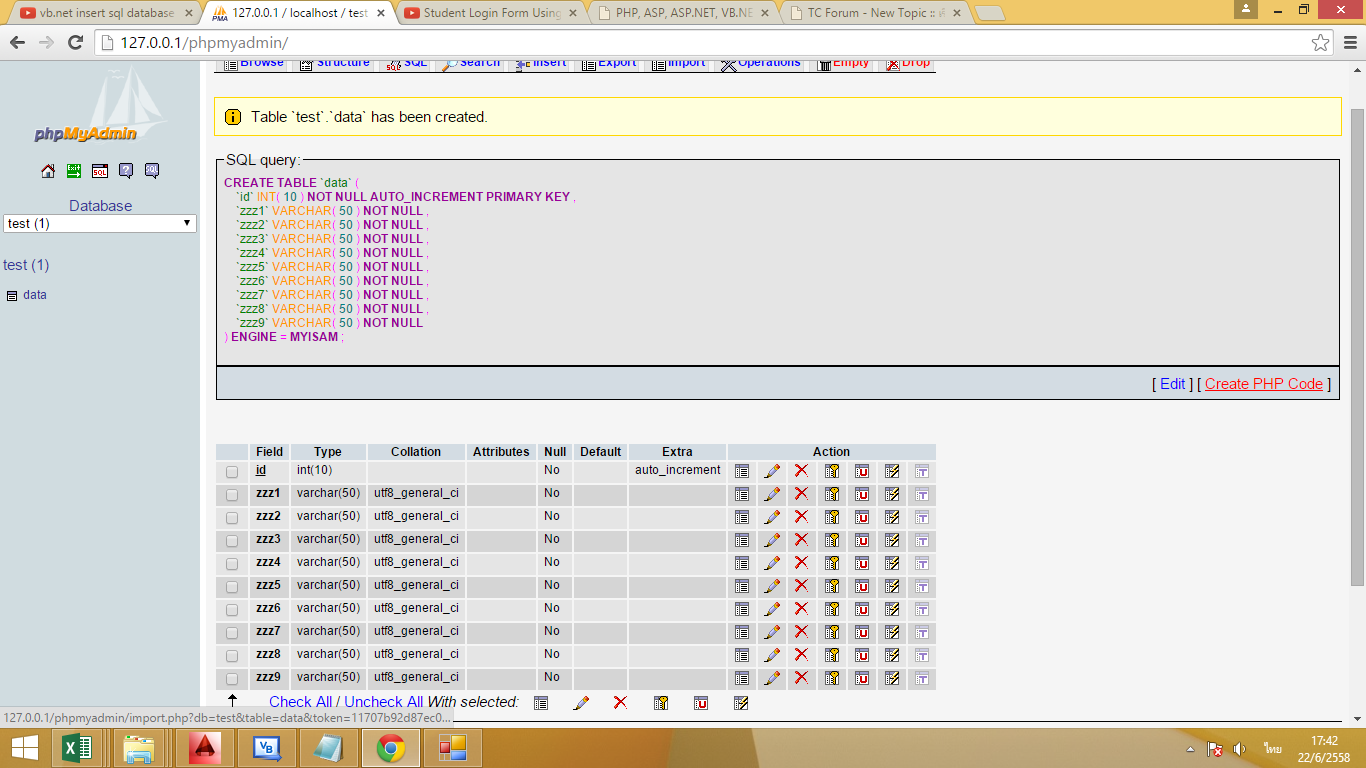Check the checkbox for field zzz8
Viewport: 1366px width, 768px height.
pos(232,656)
